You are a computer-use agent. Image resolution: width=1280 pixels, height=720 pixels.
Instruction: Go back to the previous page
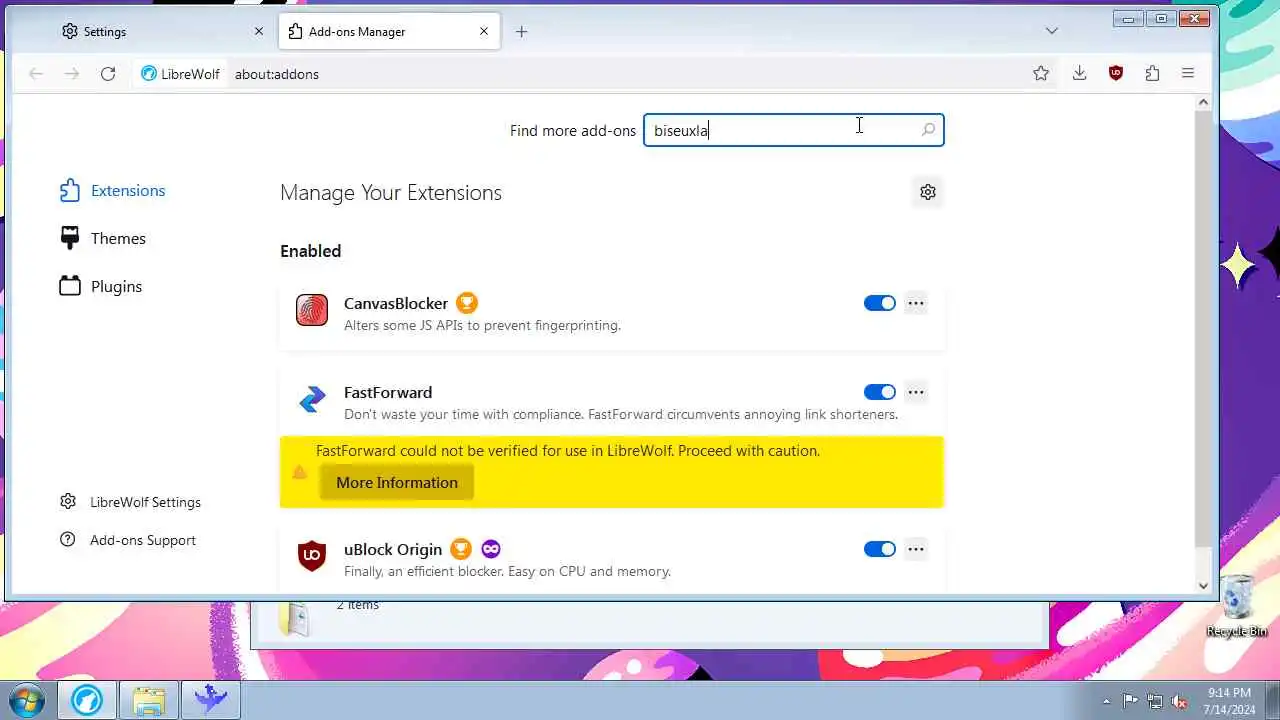[36, 74]
